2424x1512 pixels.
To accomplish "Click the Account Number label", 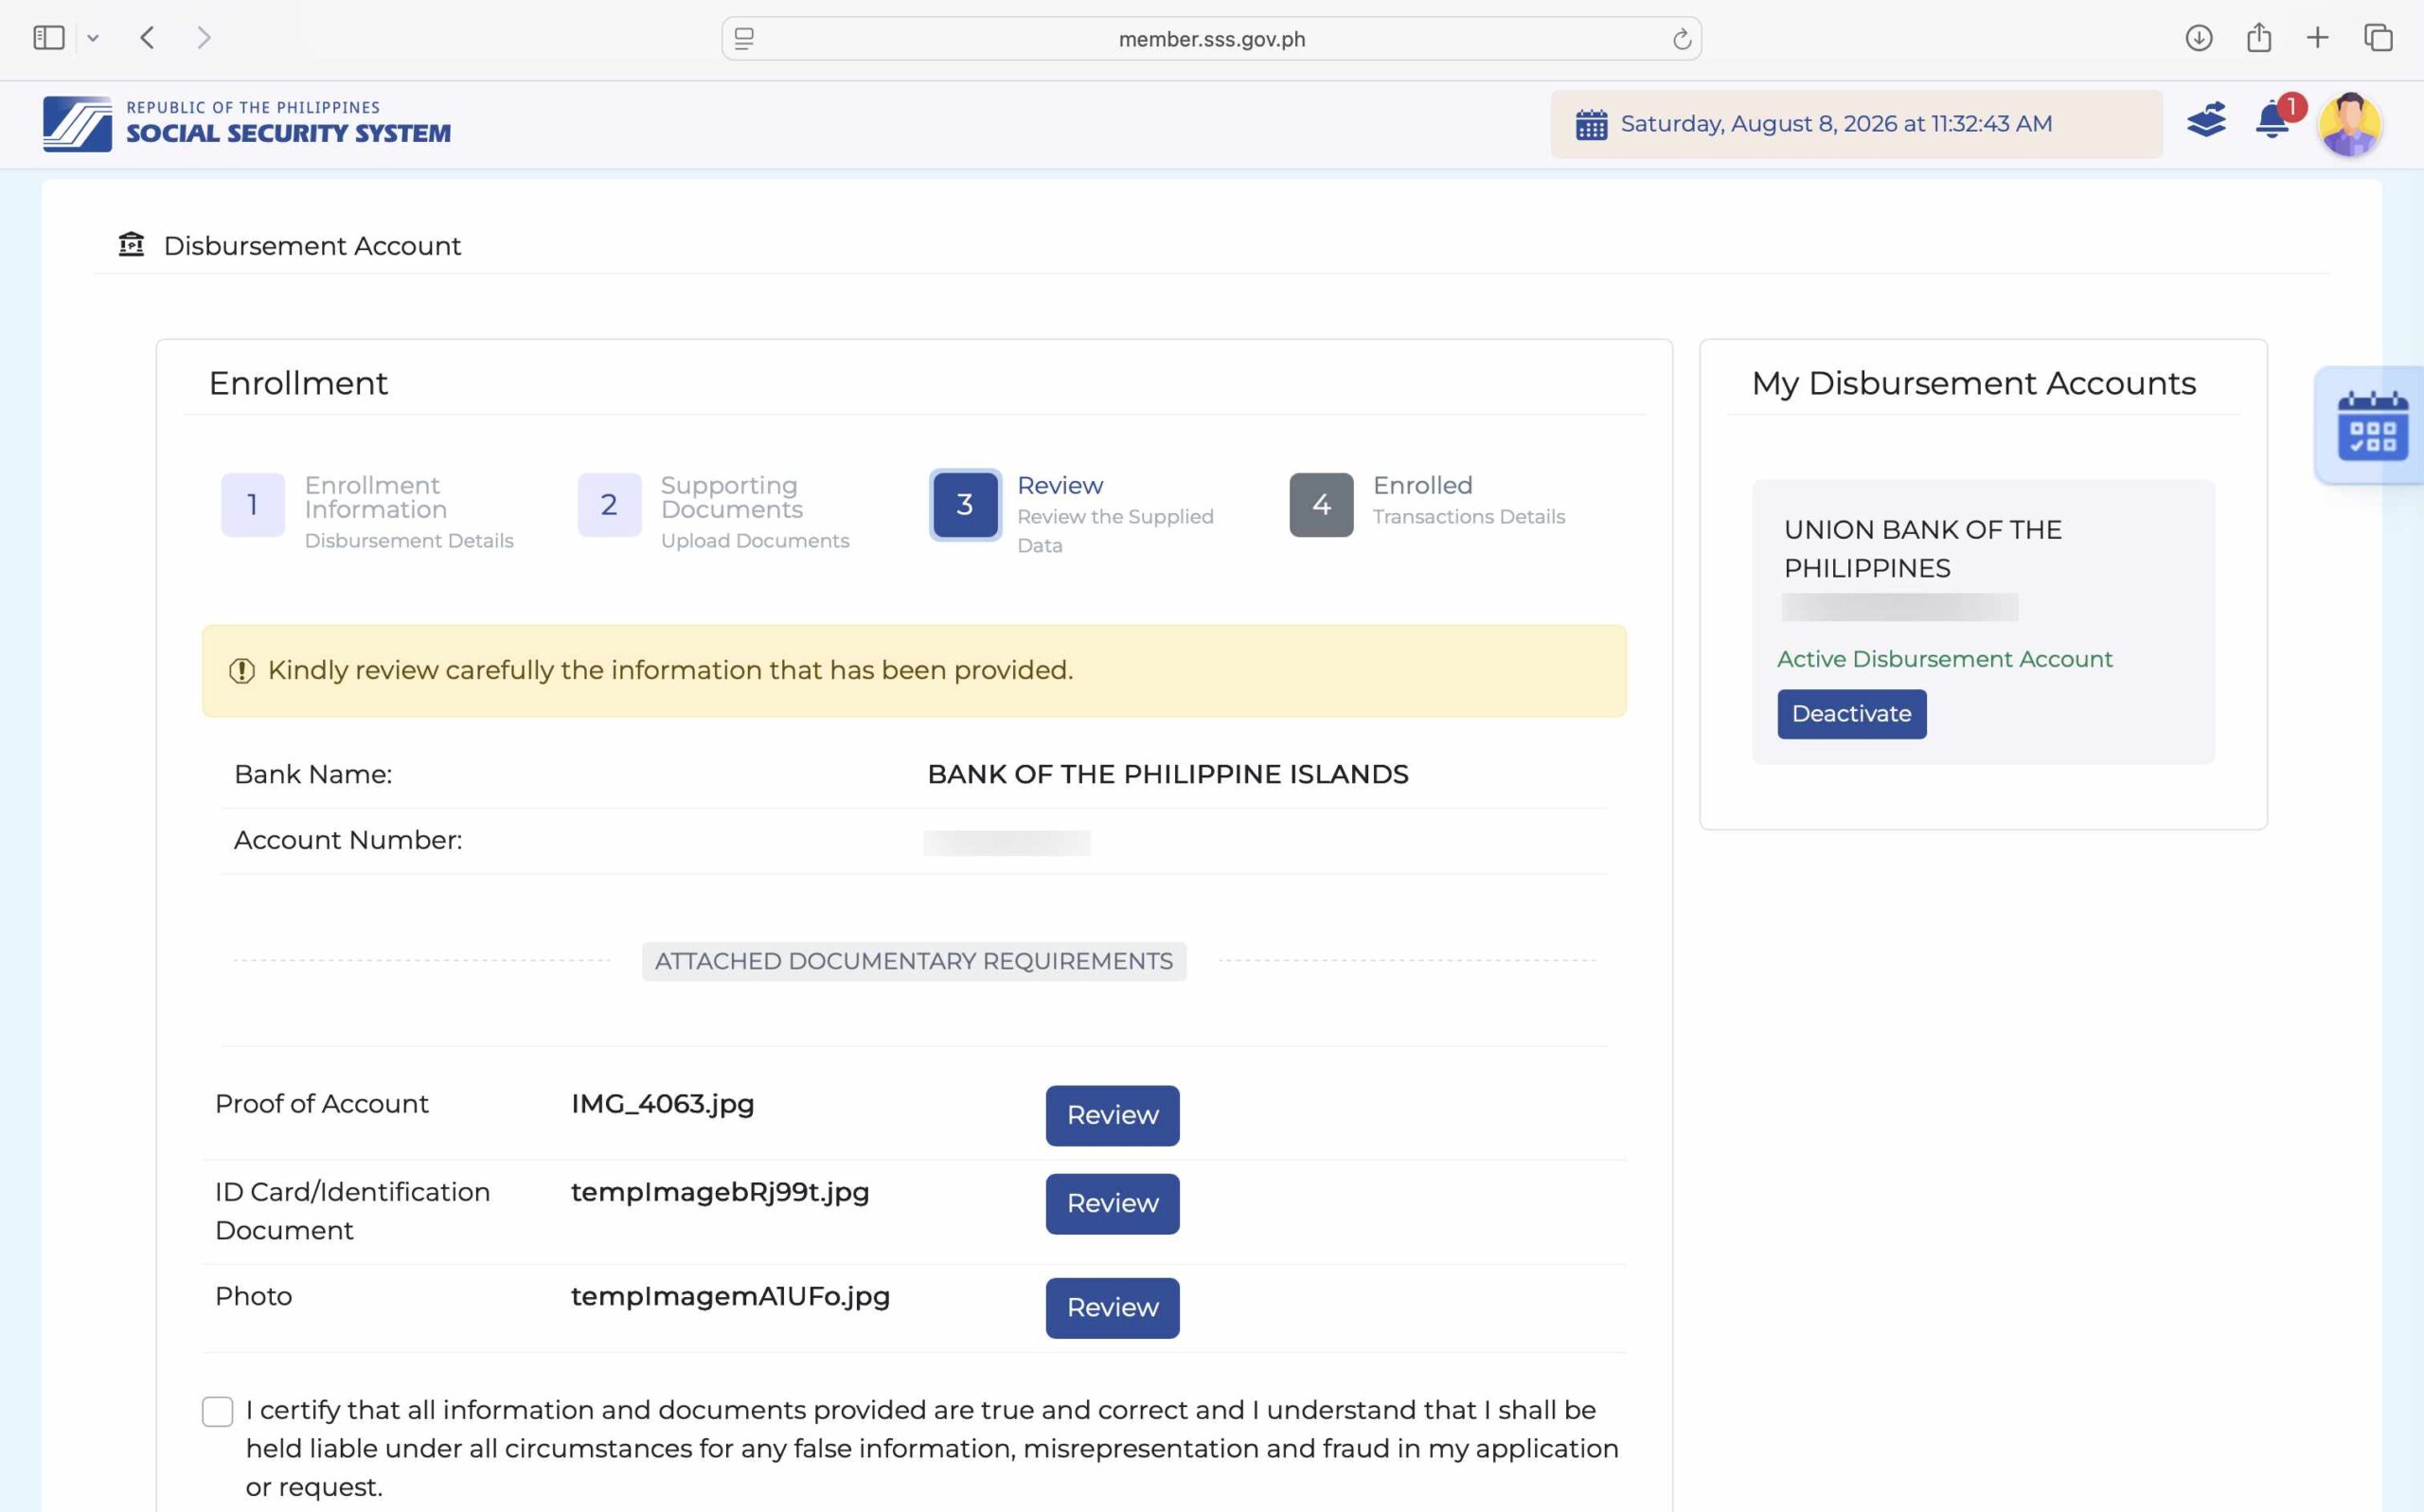I will click(x=348, y=840).
